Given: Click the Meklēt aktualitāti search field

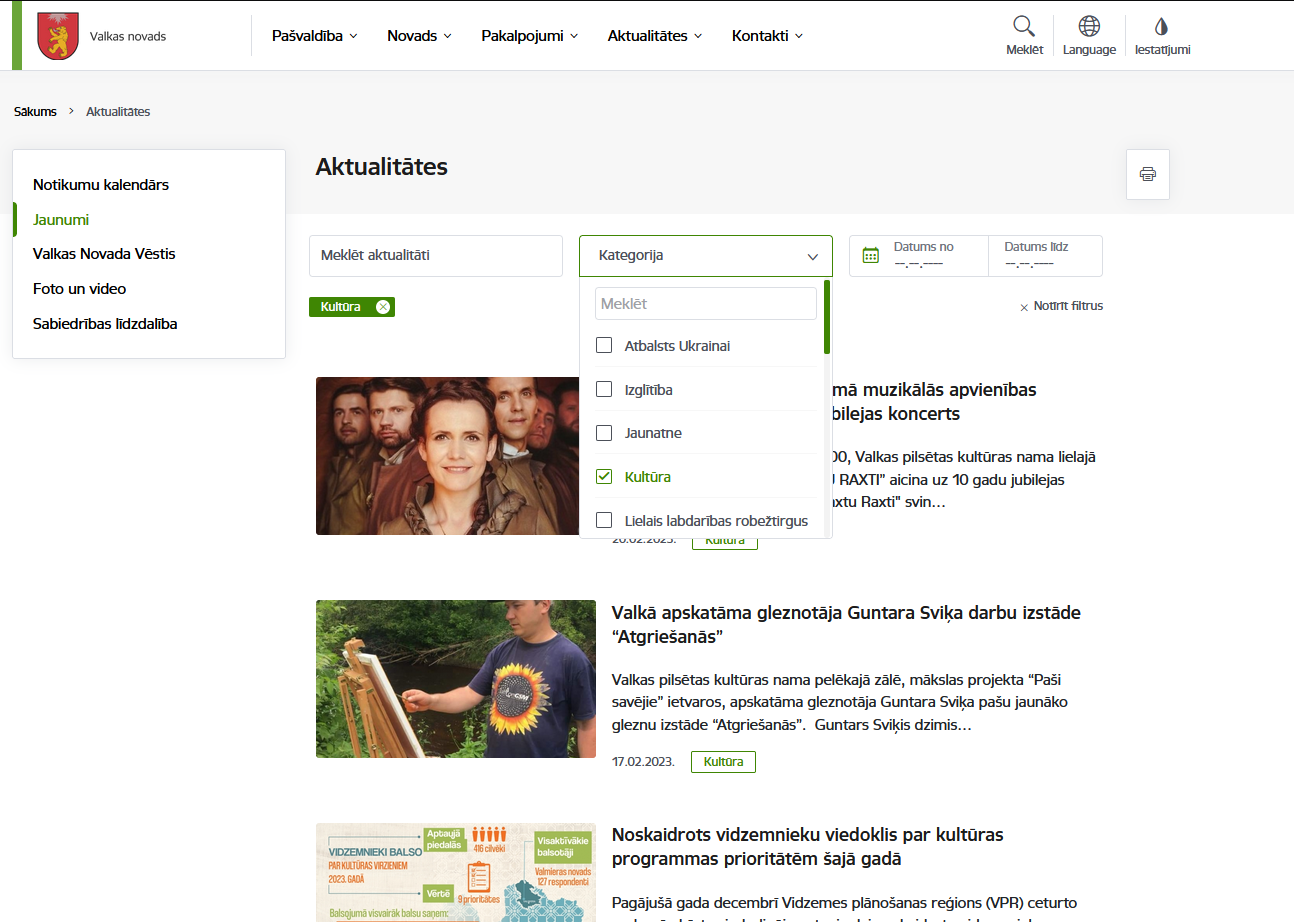Looking at the screenshot, I should [x=436, y=256].
